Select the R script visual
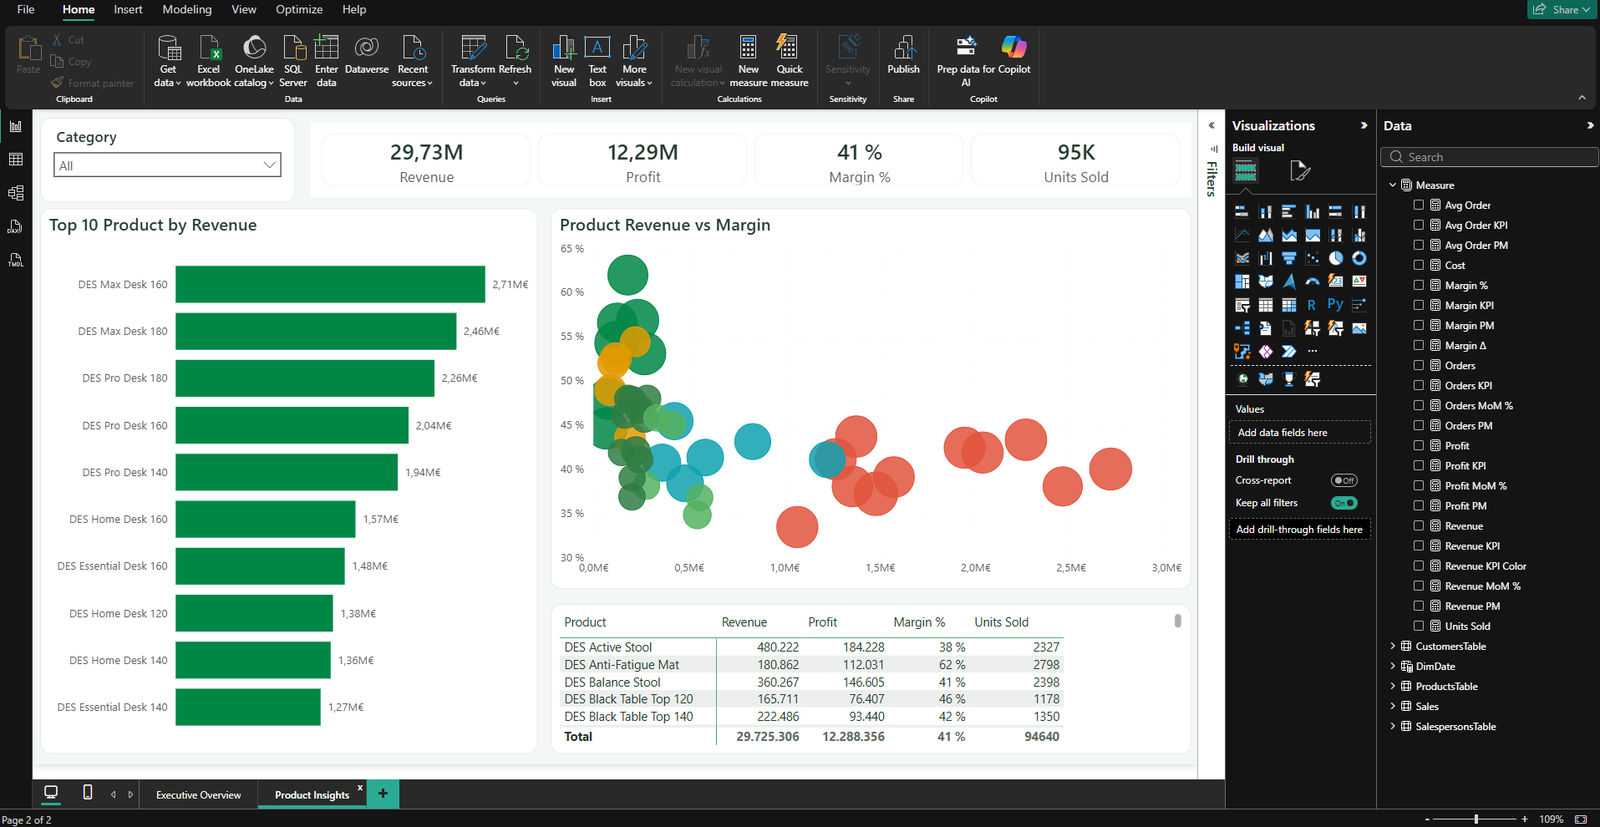This screenshot has width=1600, height=827. click(x=1312, y=304)
